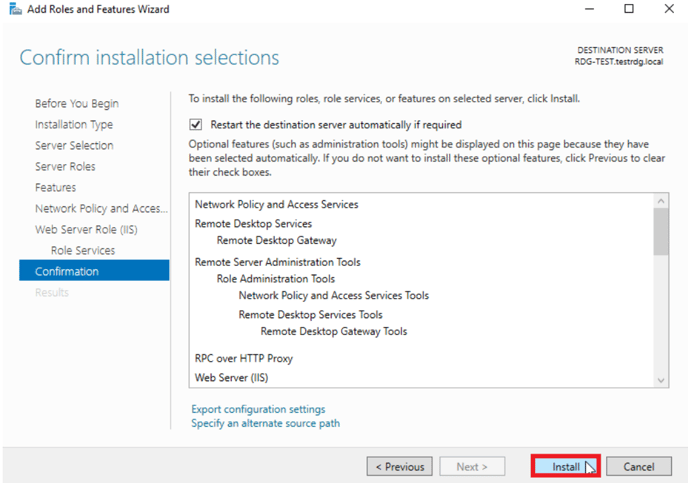Viewport: 688px width, 483px height.
Task: Go to Before You Begin step
Action: [x=77, y=104]
